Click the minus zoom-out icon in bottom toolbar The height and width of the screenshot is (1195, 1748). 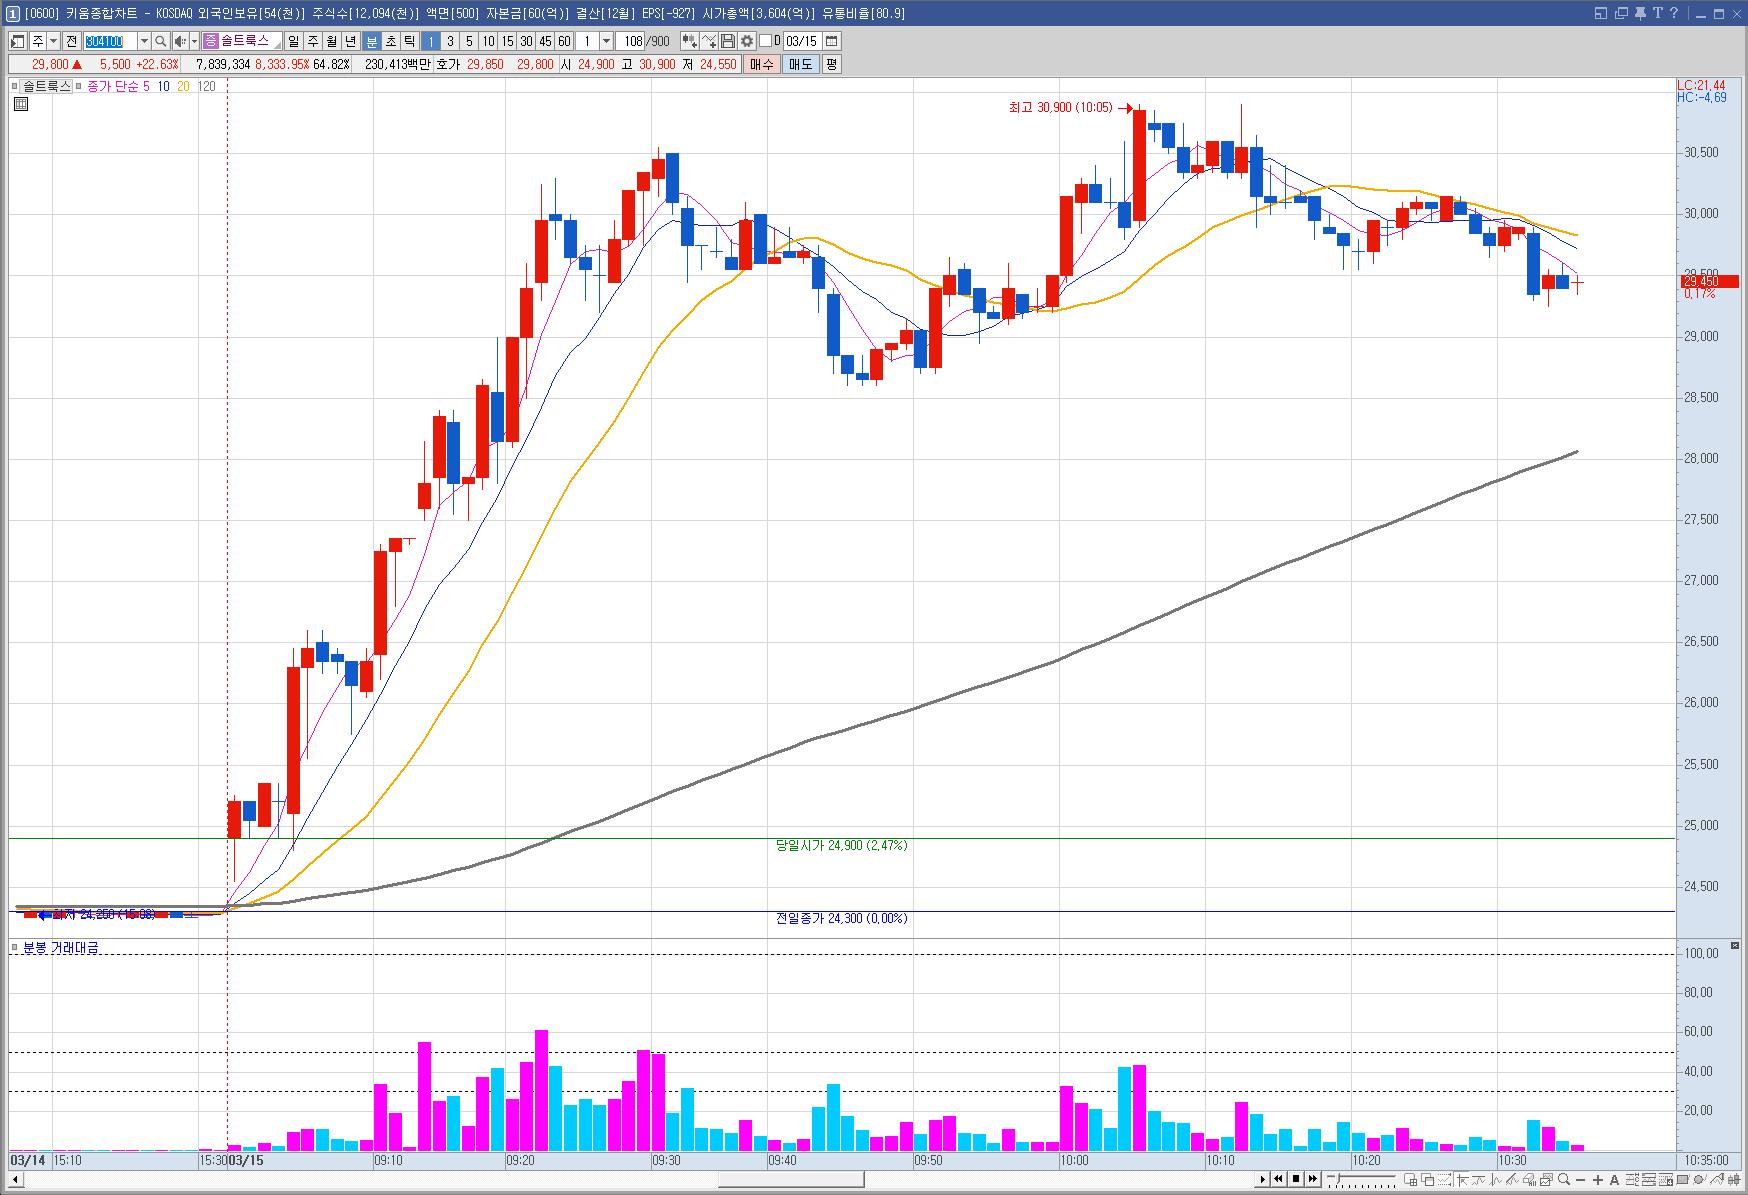1580,1179
